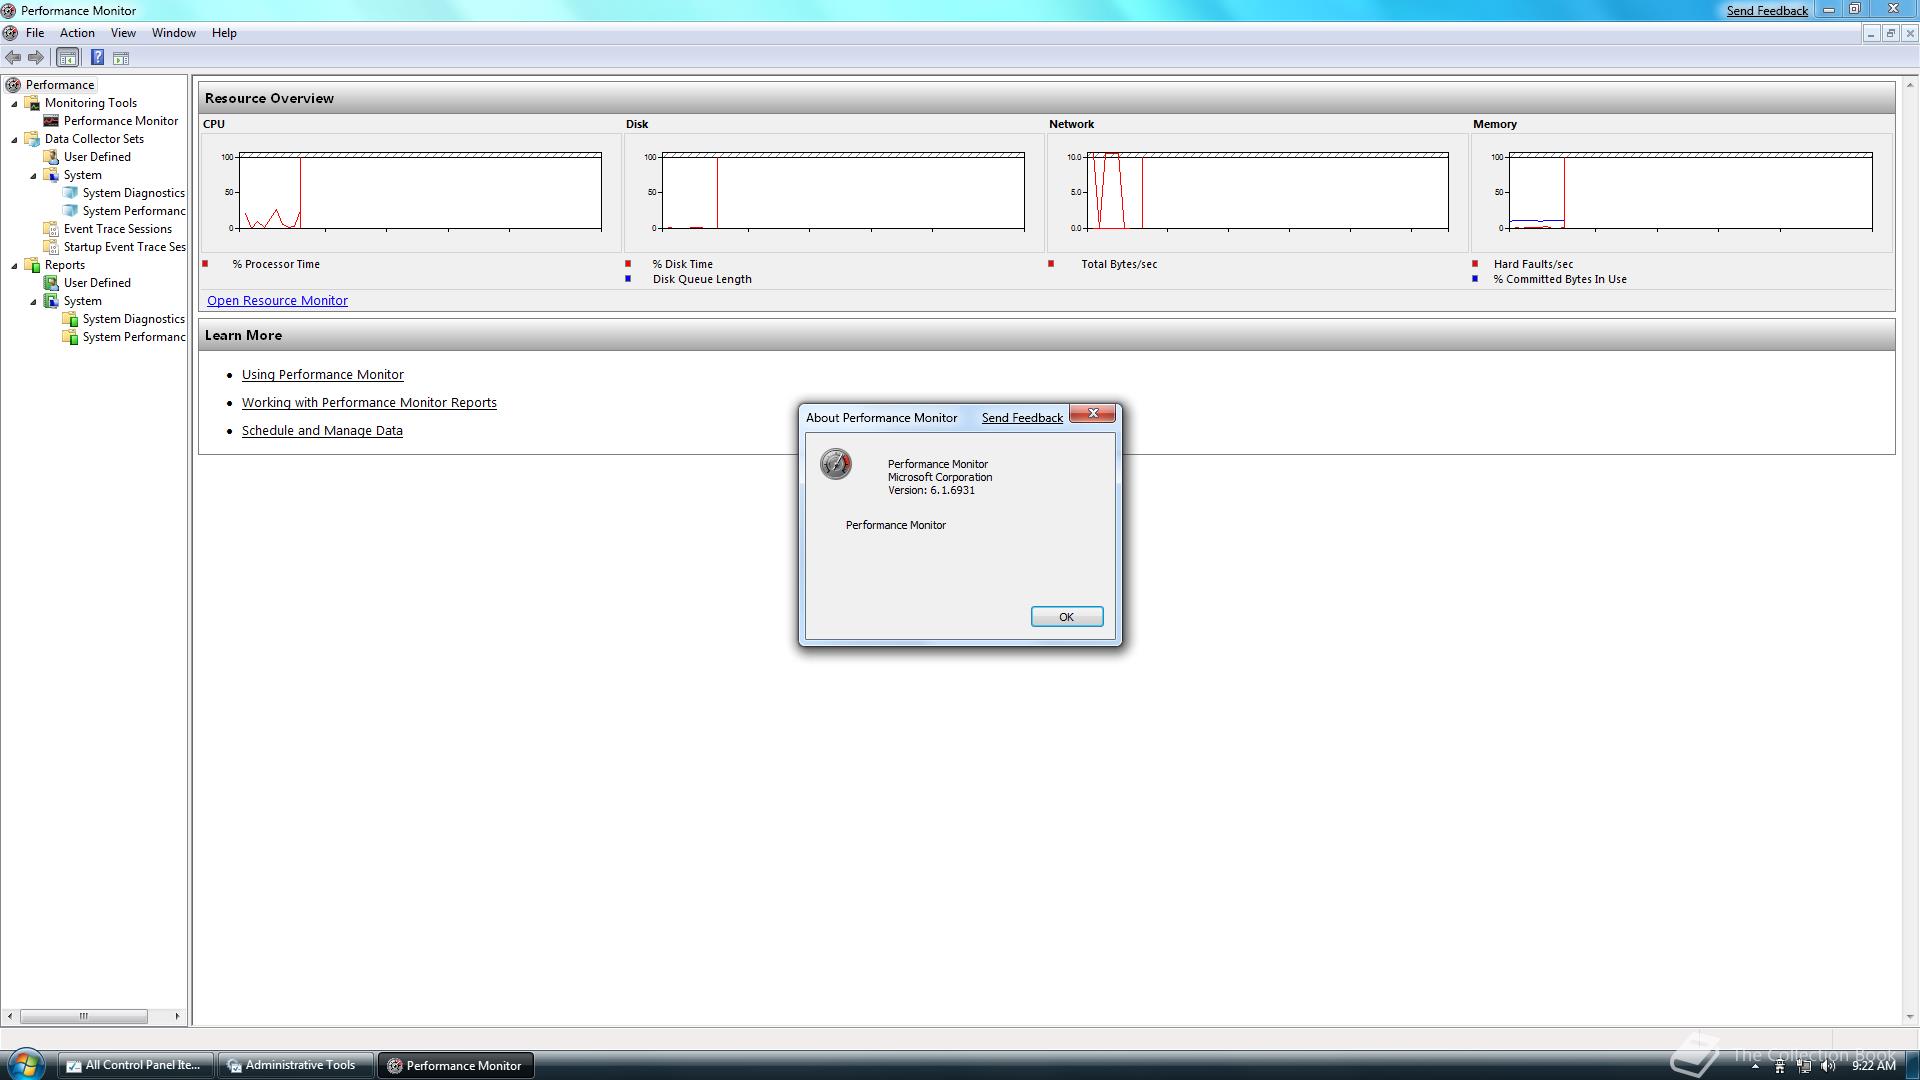The width and height of the screenshot is (1920, 1080).
Task: Select 'Performance Monitor' under Monitoring Tools
Action: click(x=121, y=121)
